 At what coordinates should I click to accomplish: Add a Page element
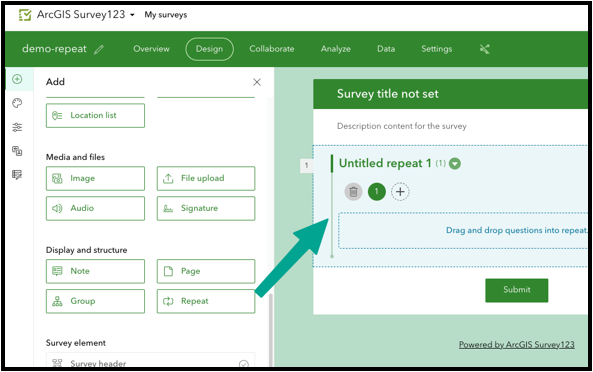(206, 271)
